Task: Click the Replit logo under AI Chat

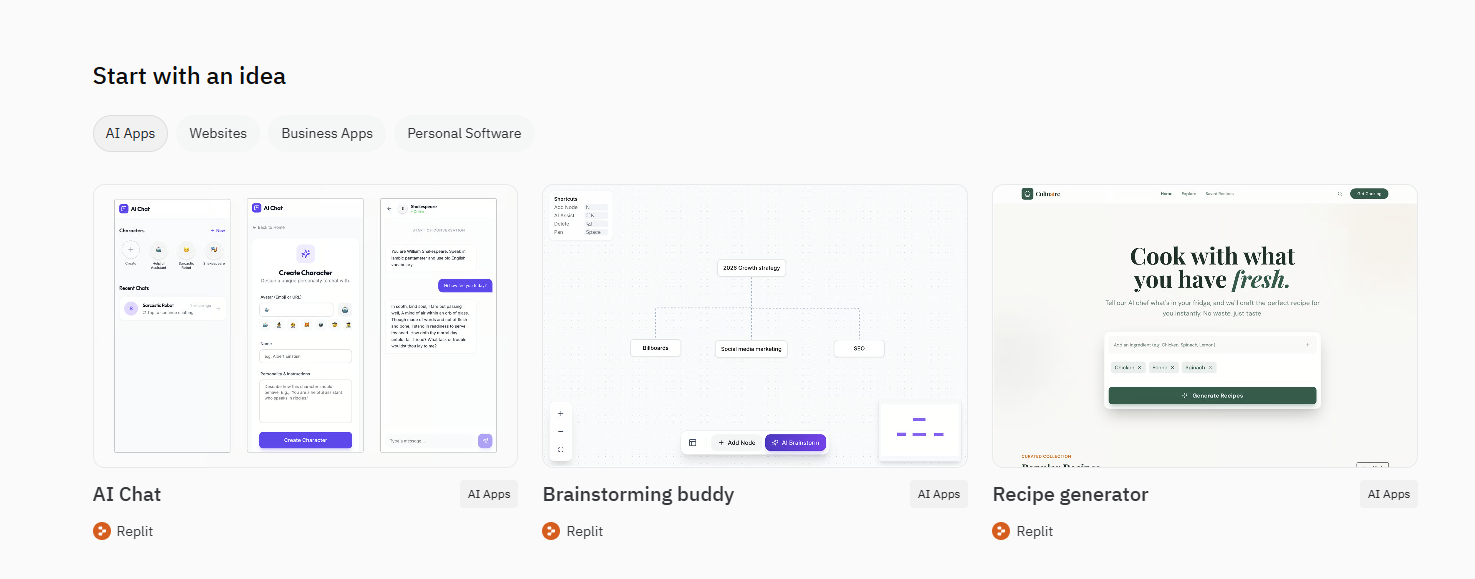Action: (x=102, y=531)
